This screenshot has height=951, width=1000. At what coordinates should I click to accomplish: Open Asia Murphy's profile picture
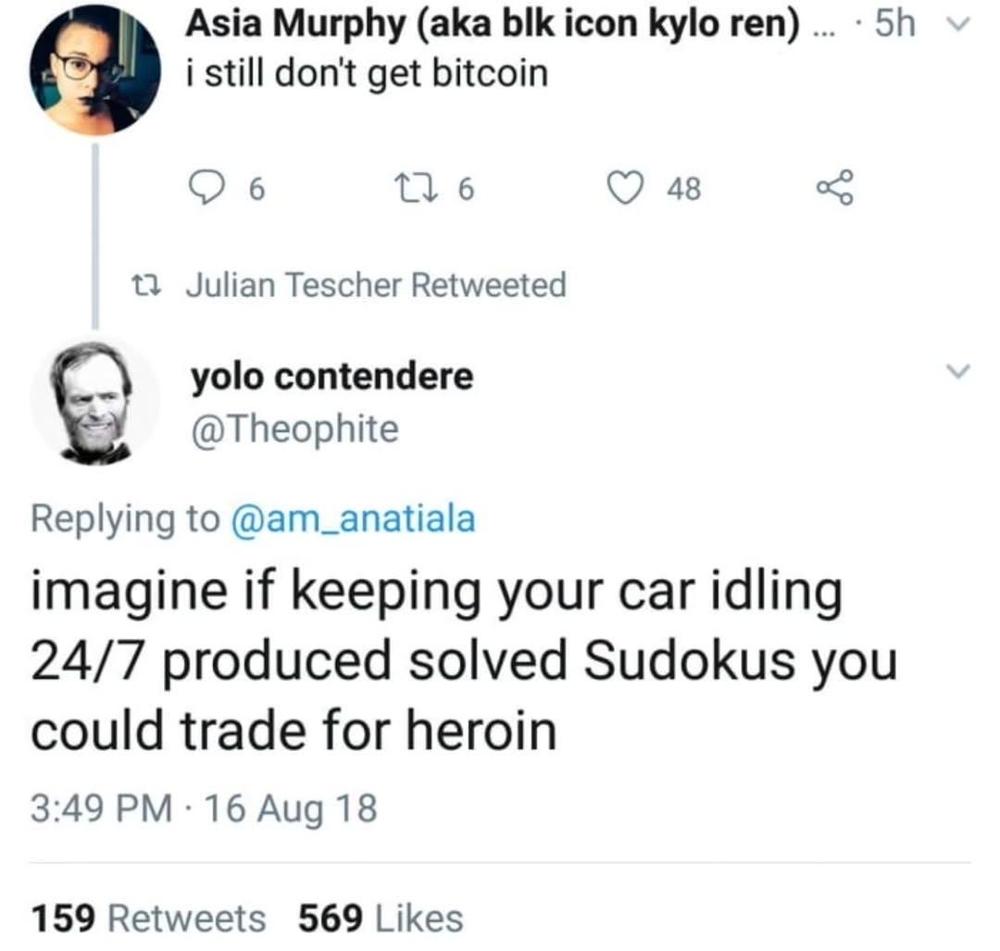click(95, 70)
